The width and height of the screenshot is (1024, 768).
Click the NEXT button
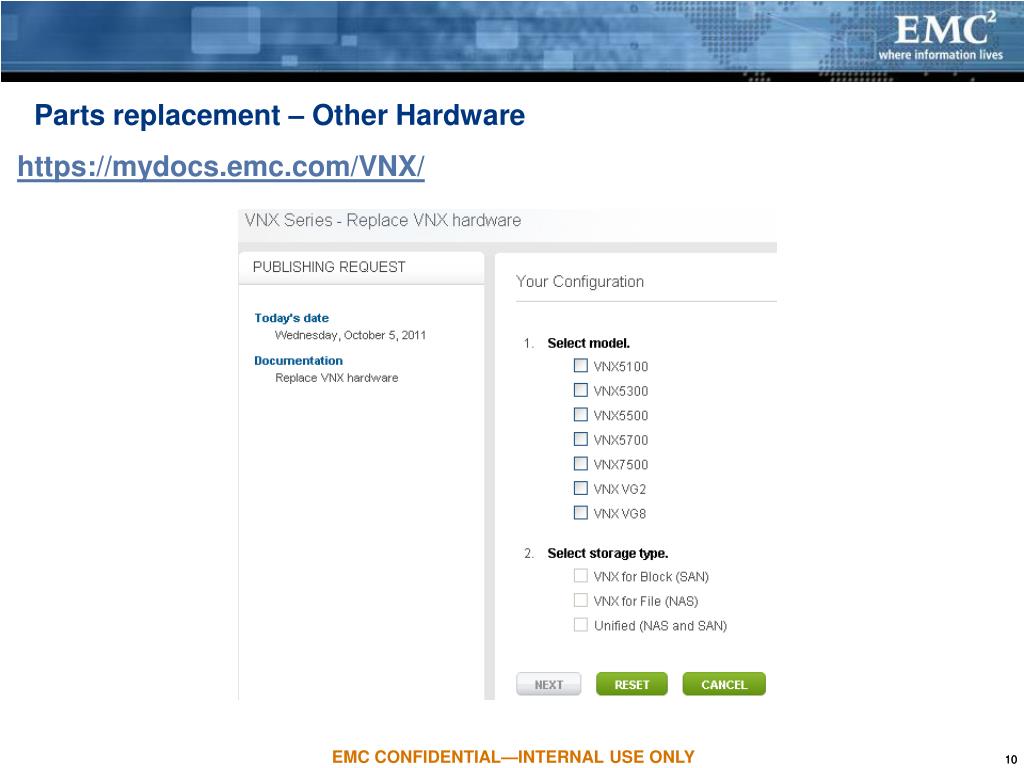(549, 684)
